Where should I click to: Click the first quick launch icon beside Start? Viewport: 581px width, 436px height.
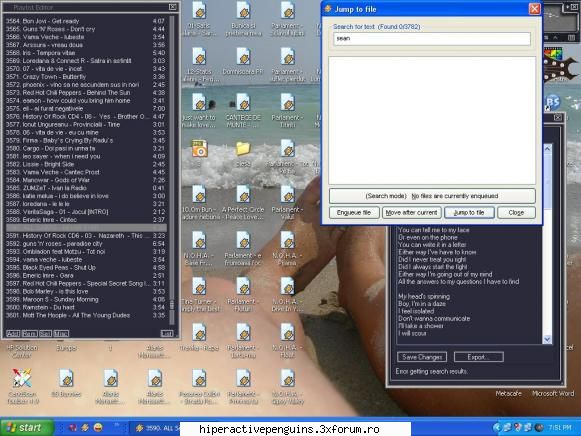(x=73, y=428)
